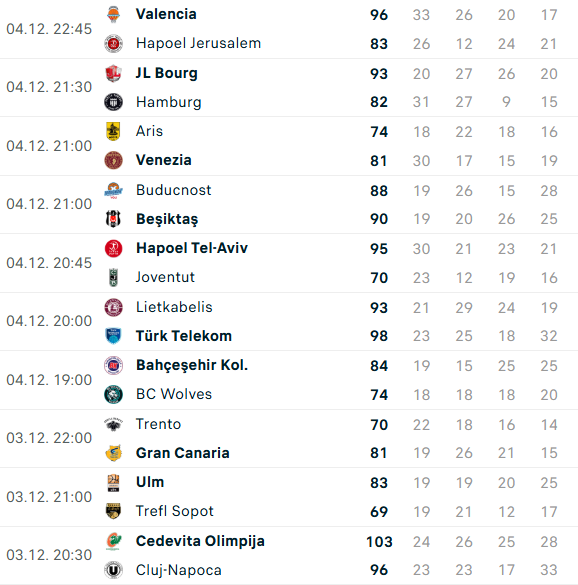Open the Venezia team name link

163,160
